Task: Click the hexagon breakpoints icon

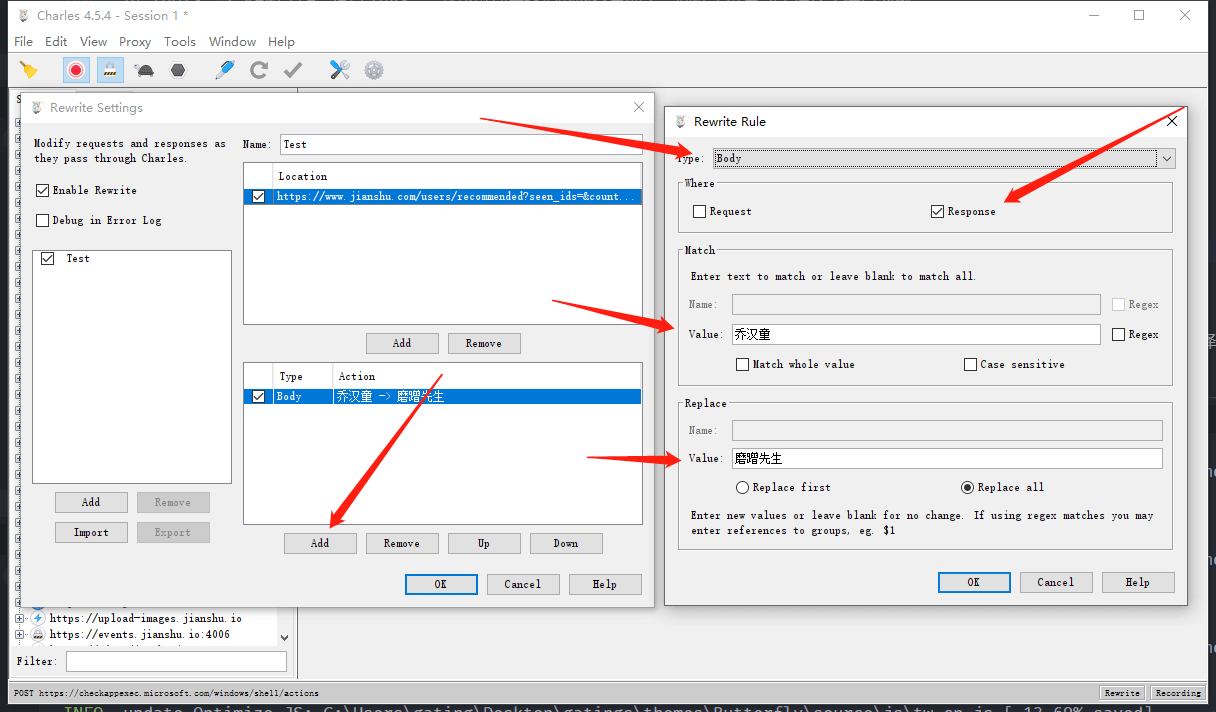Action: [x=178, y=70]
